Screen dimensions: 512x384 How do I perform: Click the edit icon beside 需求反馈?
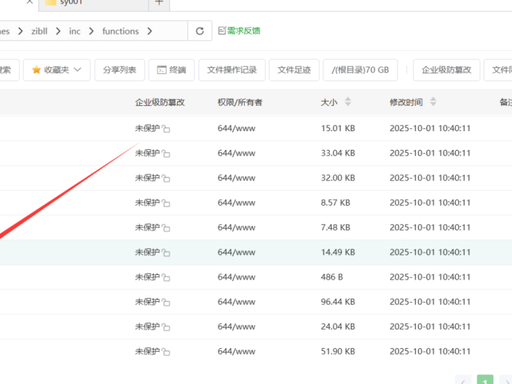[222, 31]
